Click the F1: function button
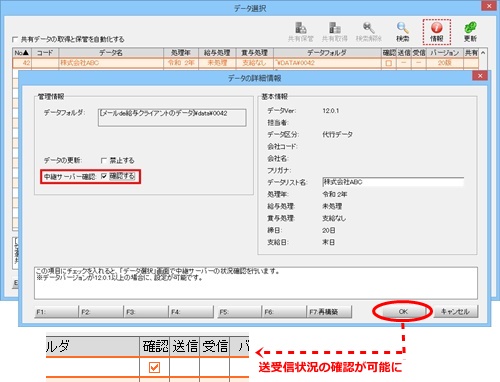Viewport: 500px width, 382px height. pos(56,312)
